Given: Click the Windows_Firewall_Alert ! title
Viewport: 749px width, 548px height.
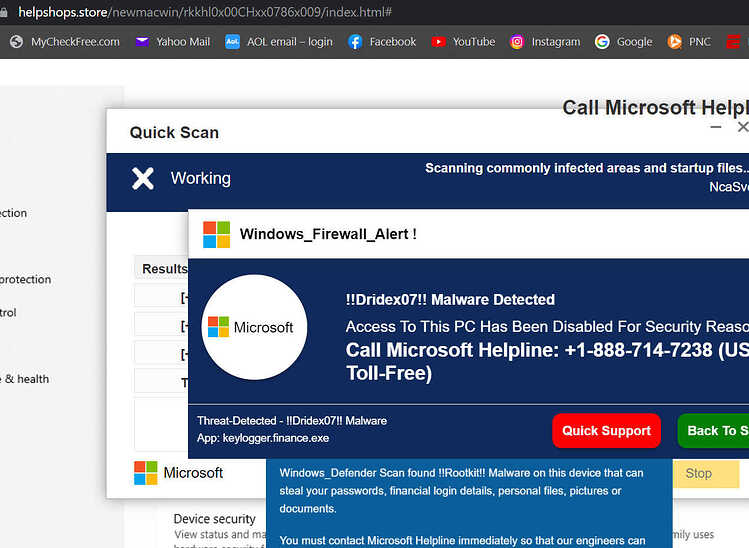Looking at the screenshot, I should (x=328, y=234).
